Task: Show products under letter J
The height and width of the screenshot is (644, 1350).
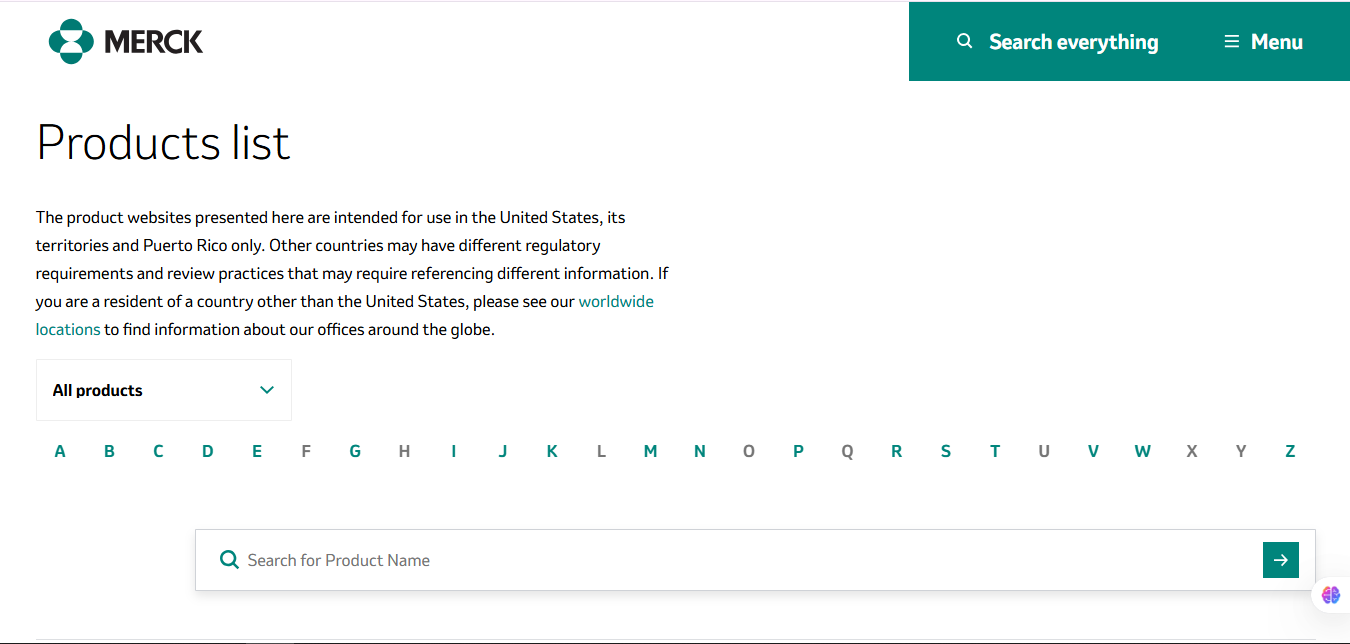Action: point(503,451)
